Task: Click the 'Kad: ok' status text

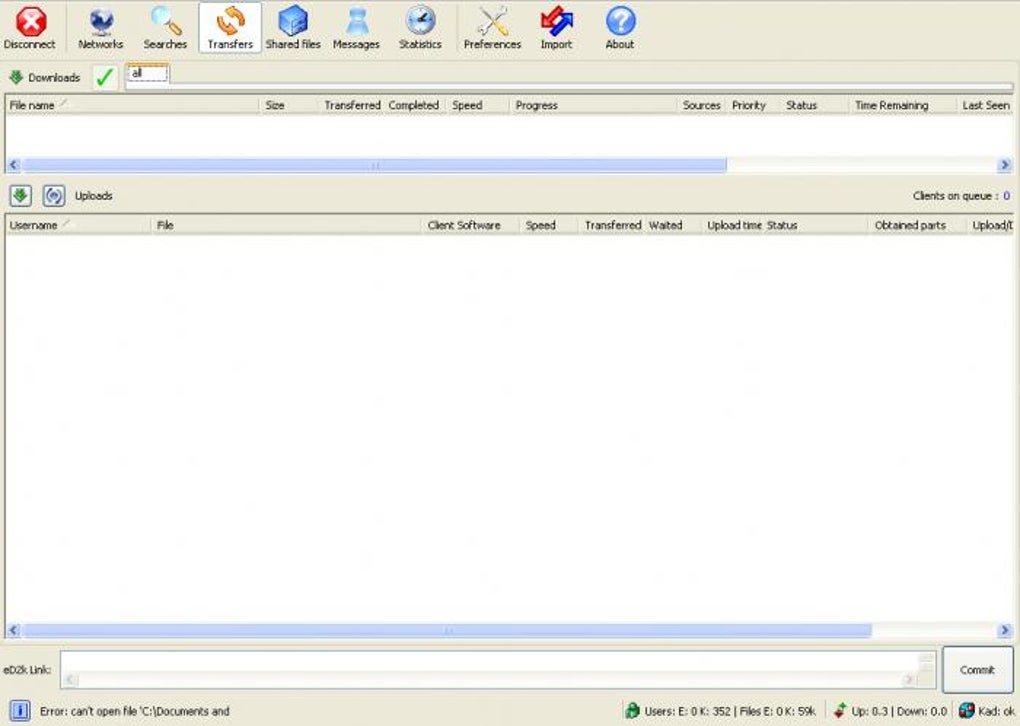Action: pos(997,711)
